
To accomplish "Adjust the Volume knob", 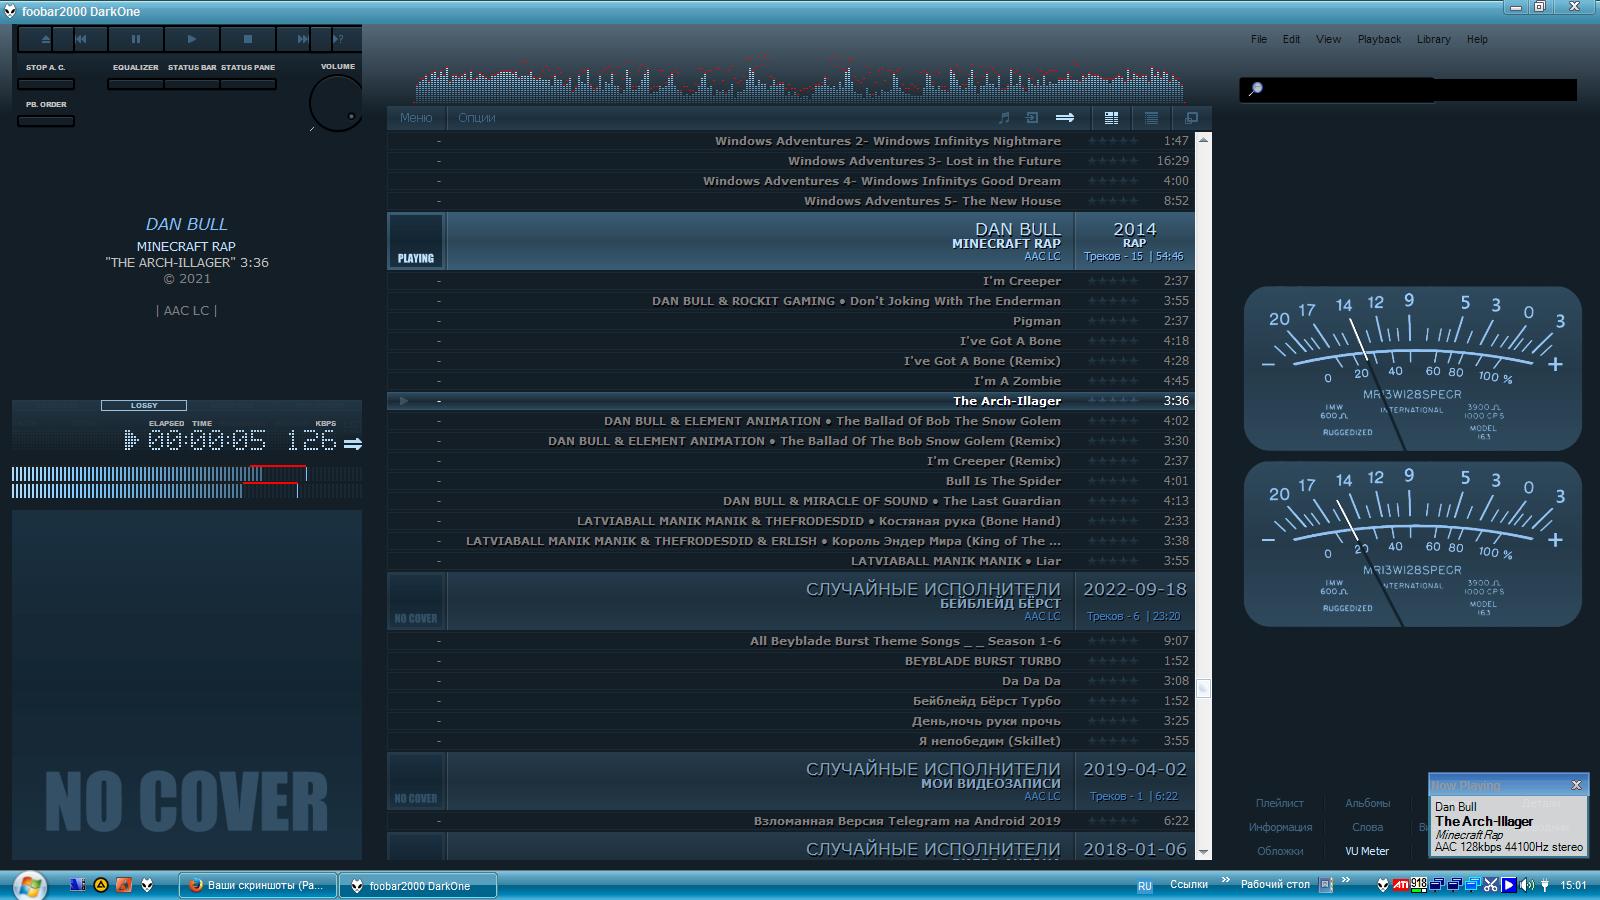I will (335, 103).
